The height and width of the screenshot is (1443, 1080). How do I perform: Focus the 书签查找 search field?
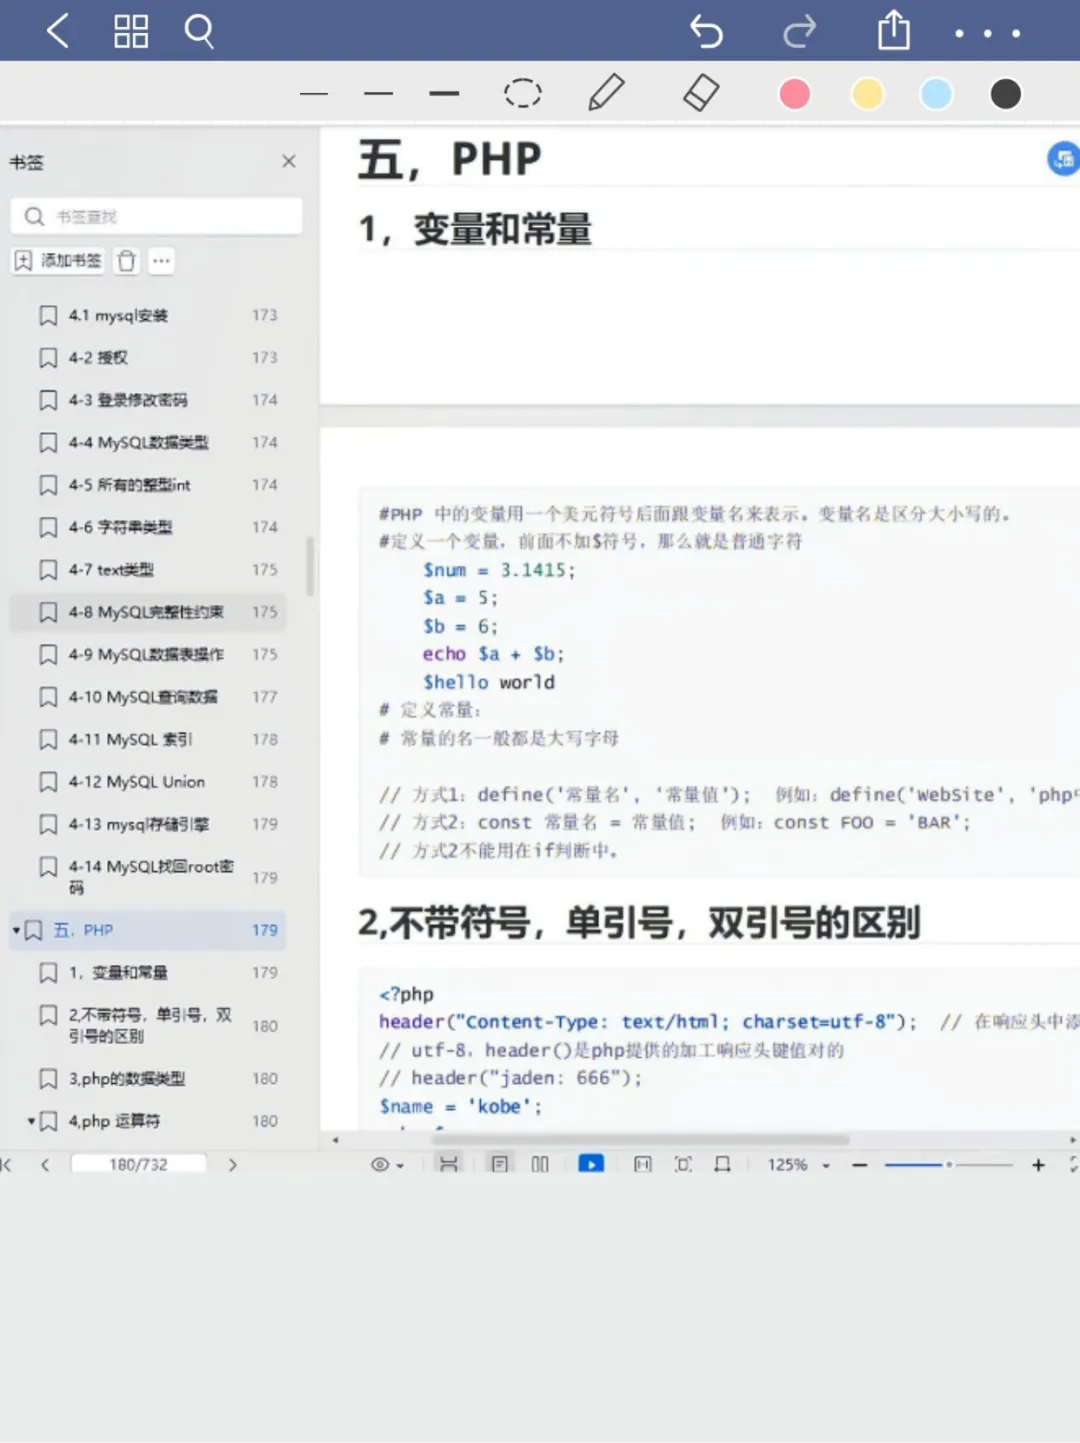pyautogui.click(x=157, y=216)
